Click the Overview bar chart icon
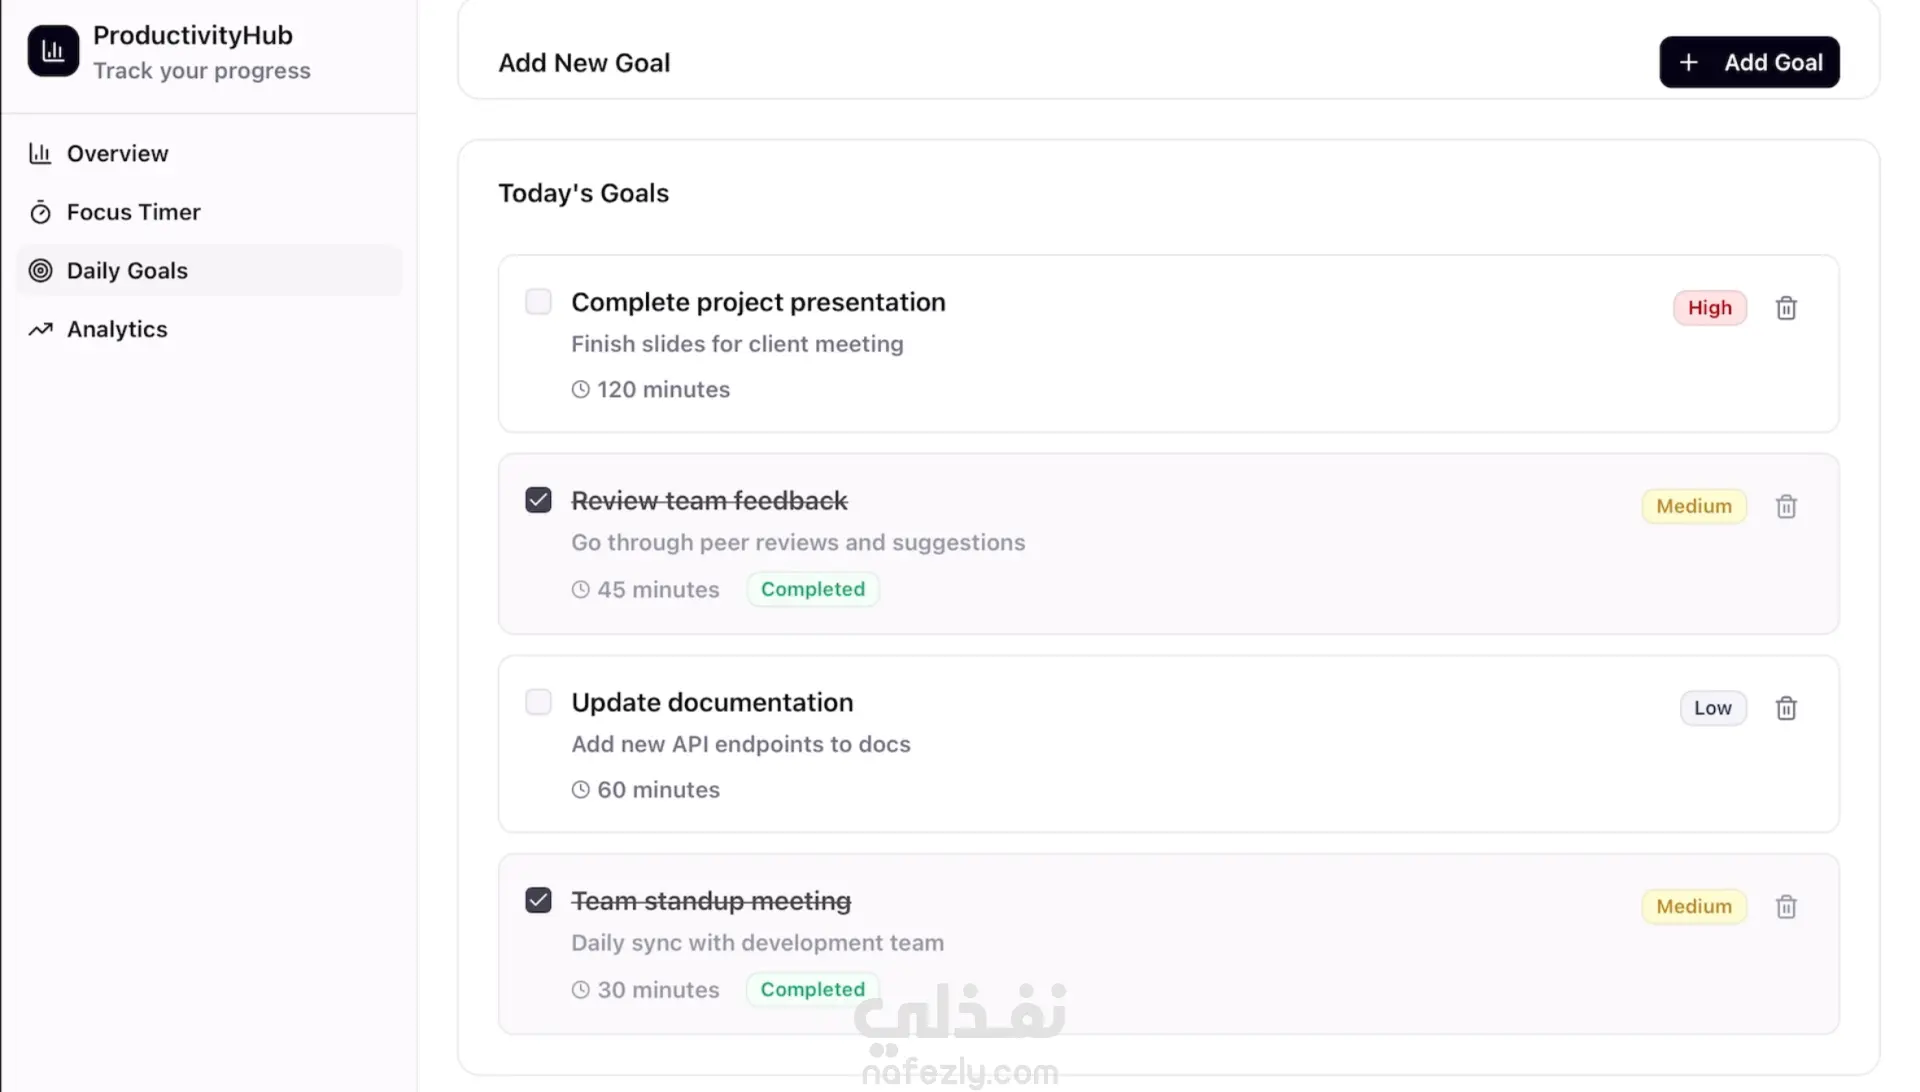The image size is (1920, 1092). coord(40,153)
